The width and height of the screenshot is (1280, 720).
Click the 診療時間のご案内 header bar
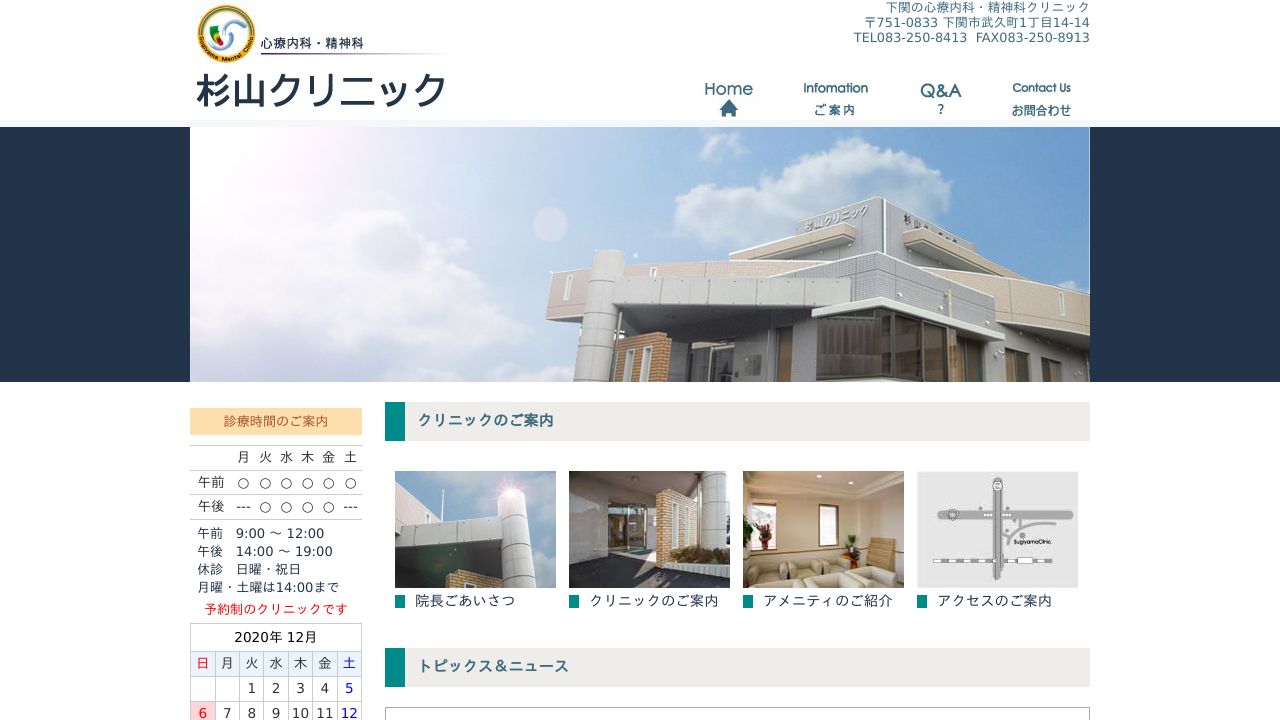[x=275, y=421]
